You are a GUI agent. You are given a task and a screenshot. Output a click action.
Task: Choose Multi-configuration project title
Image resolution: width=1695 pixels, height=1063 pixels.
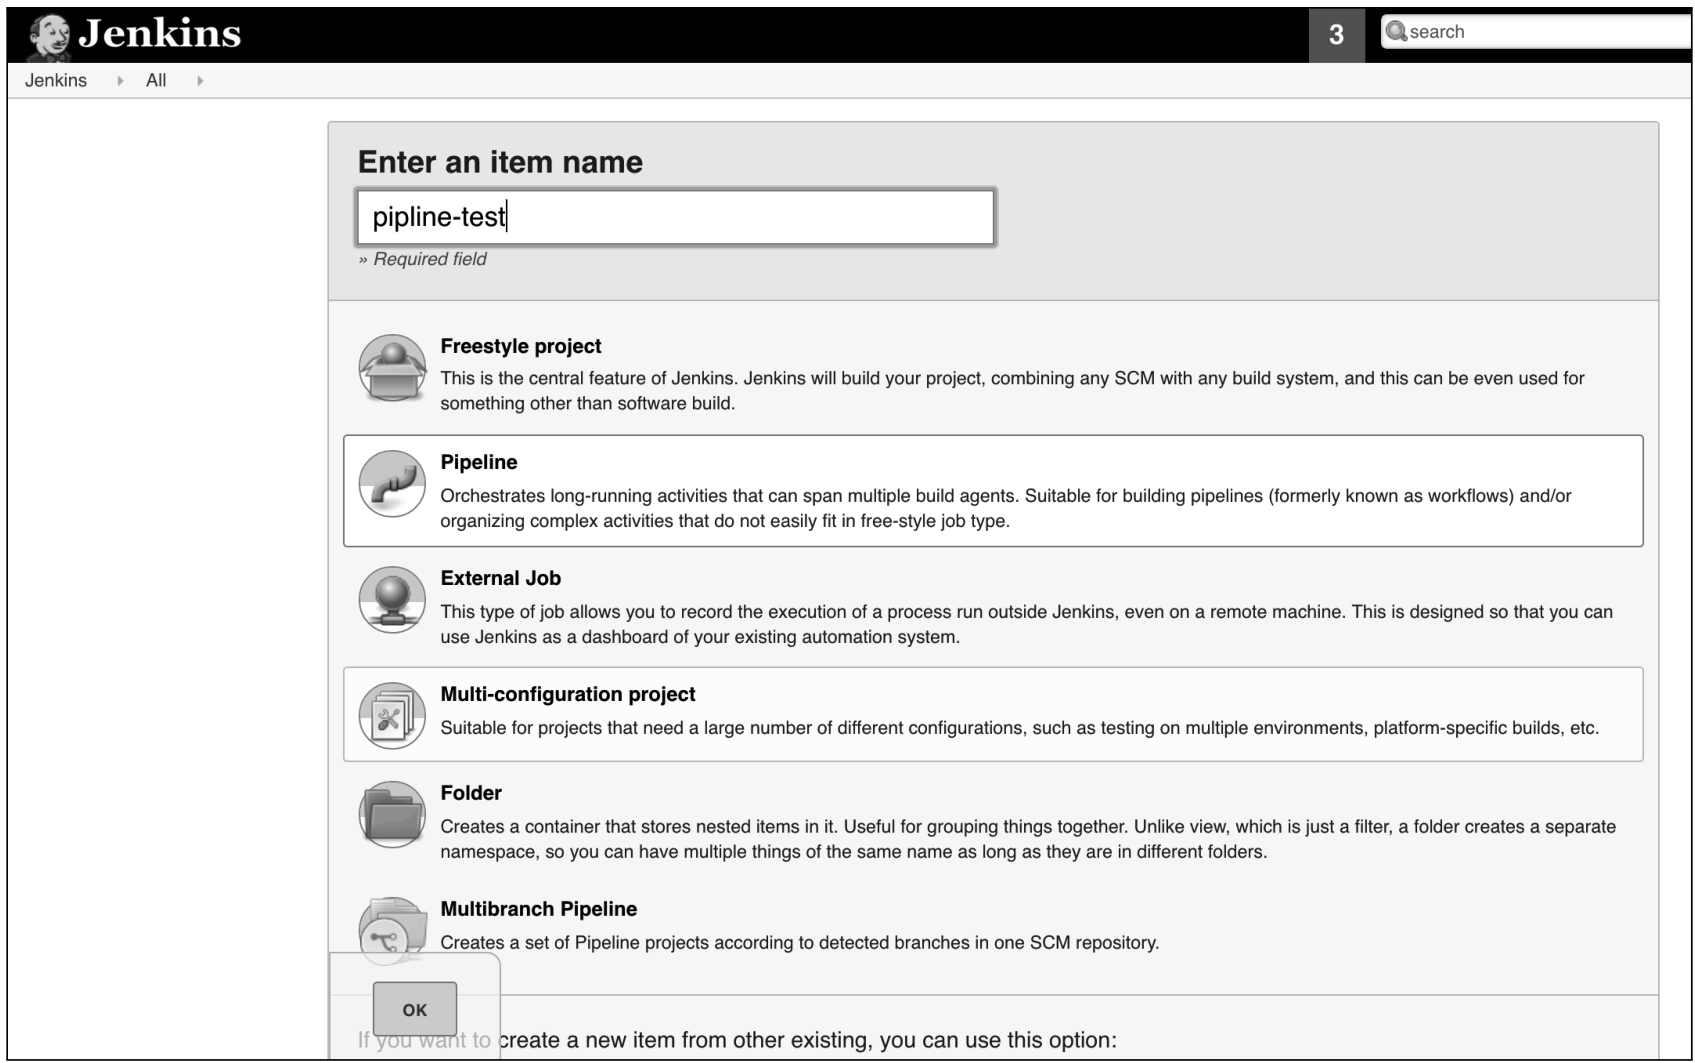[x=568, y=694]
